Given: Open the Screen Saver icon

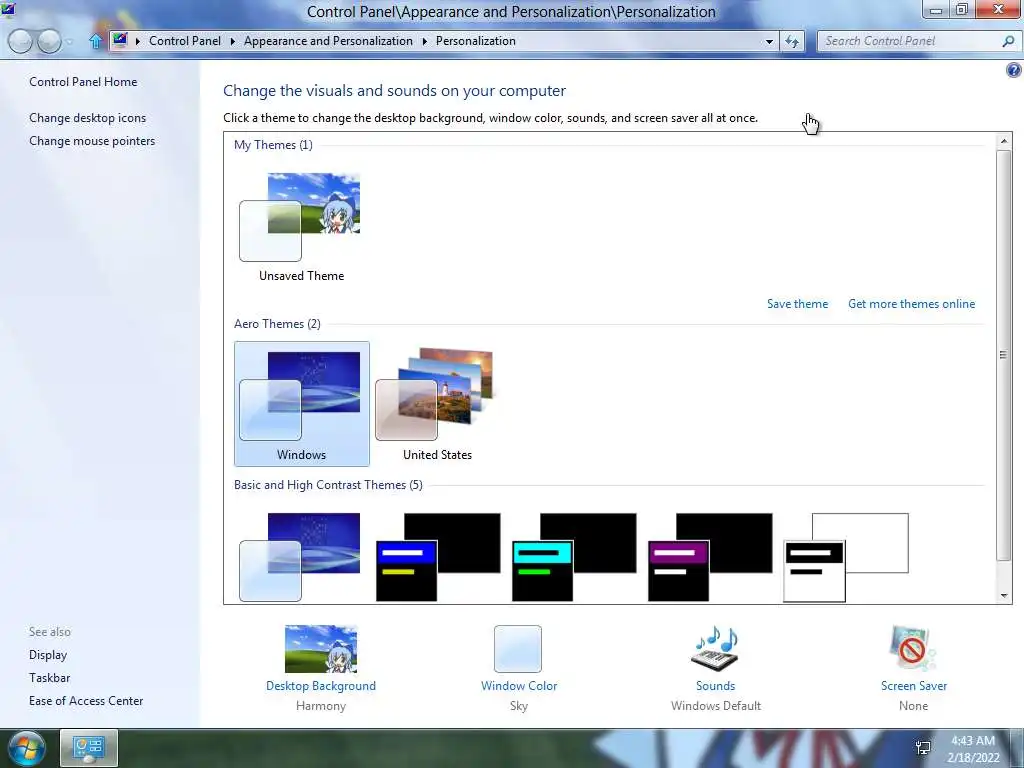Looking at the screenshot, I should pyautogui.click(x=913, y=648).
